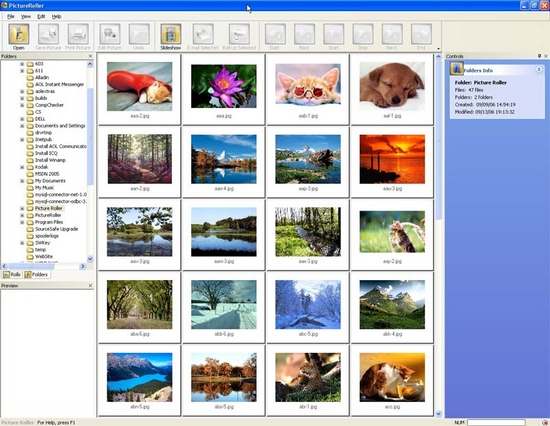Collapse the Folders Info section chevron
The width and height of the screenshot is (550, 426).
(x=539, y=69)
